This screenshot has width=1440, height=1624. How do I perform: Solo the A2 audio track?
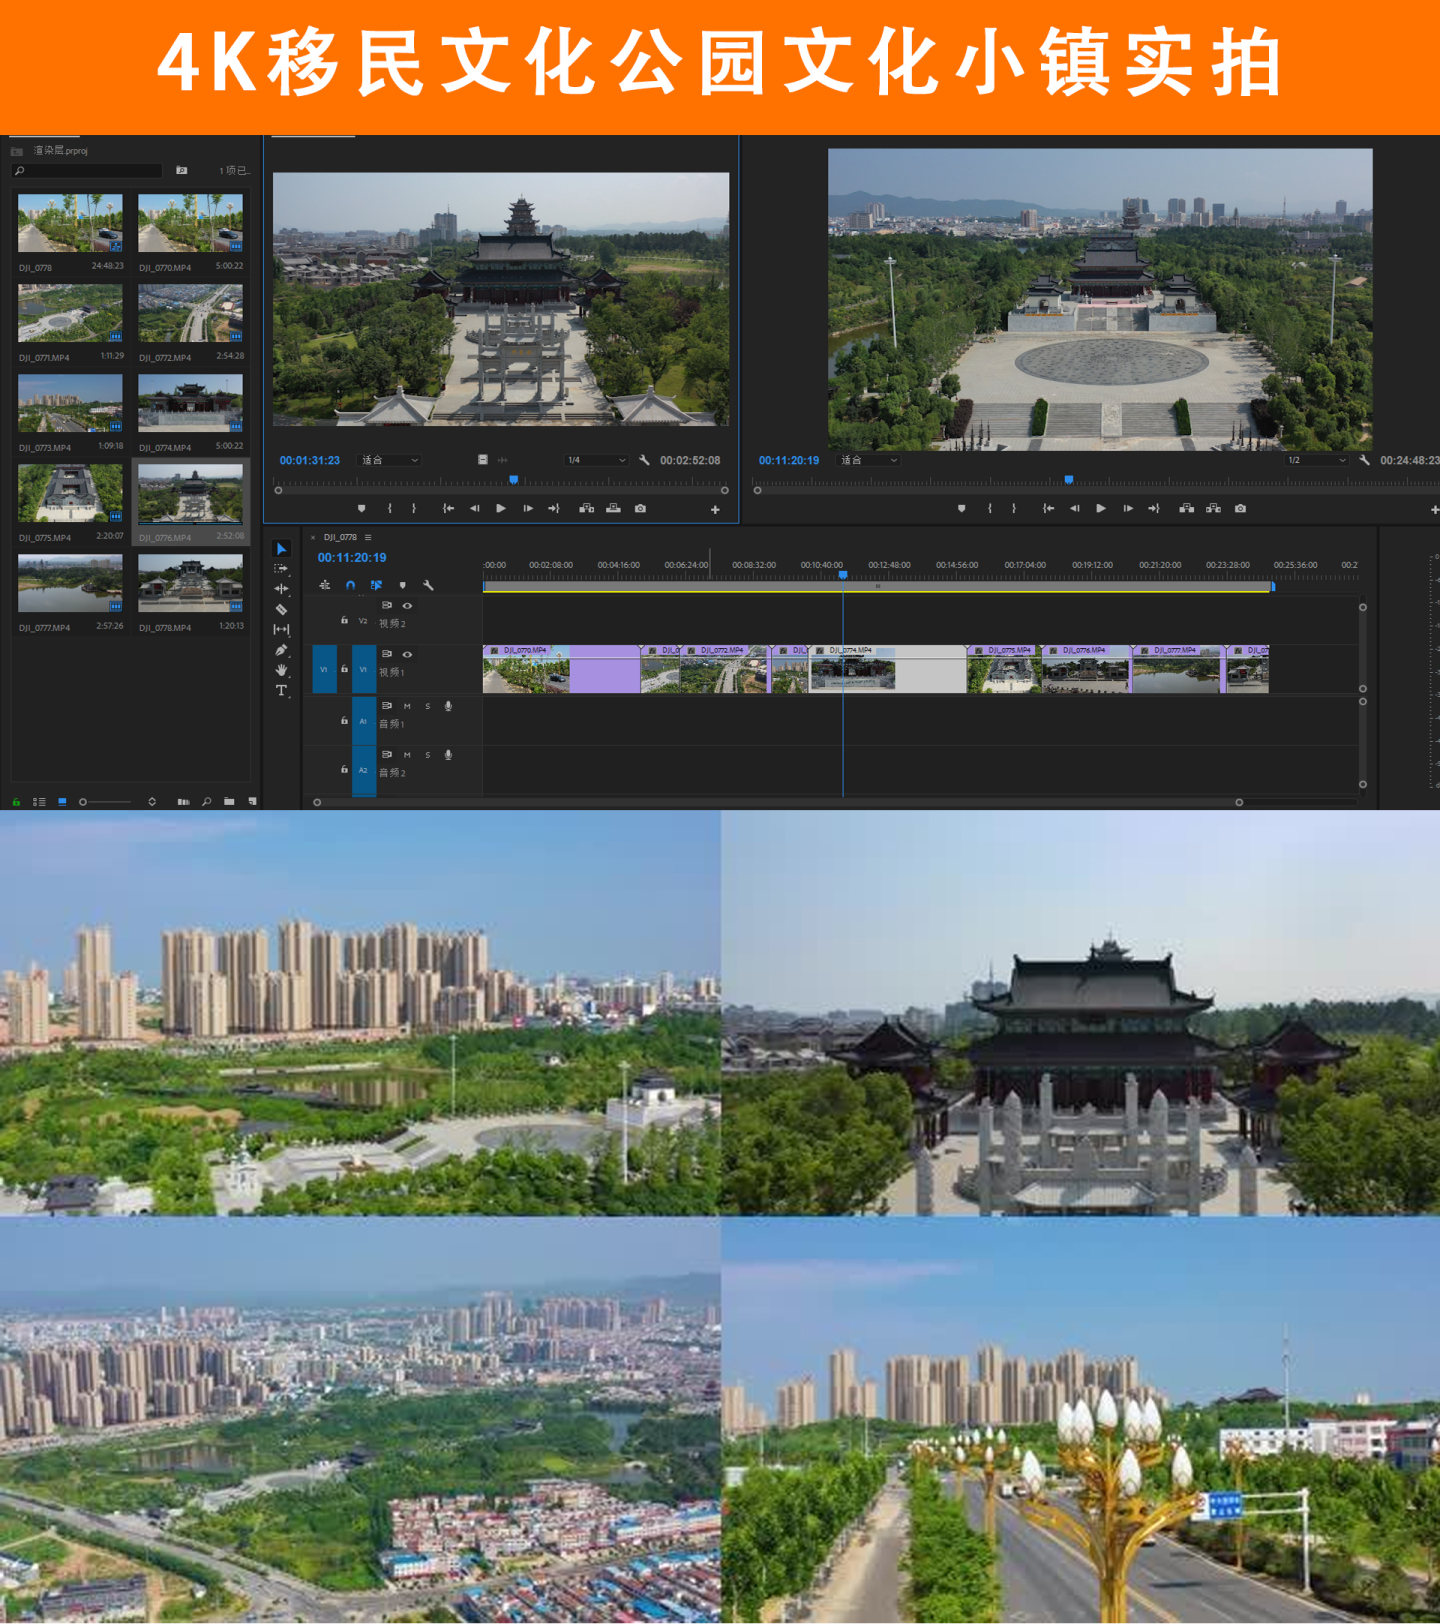click(x=428, y=756)
